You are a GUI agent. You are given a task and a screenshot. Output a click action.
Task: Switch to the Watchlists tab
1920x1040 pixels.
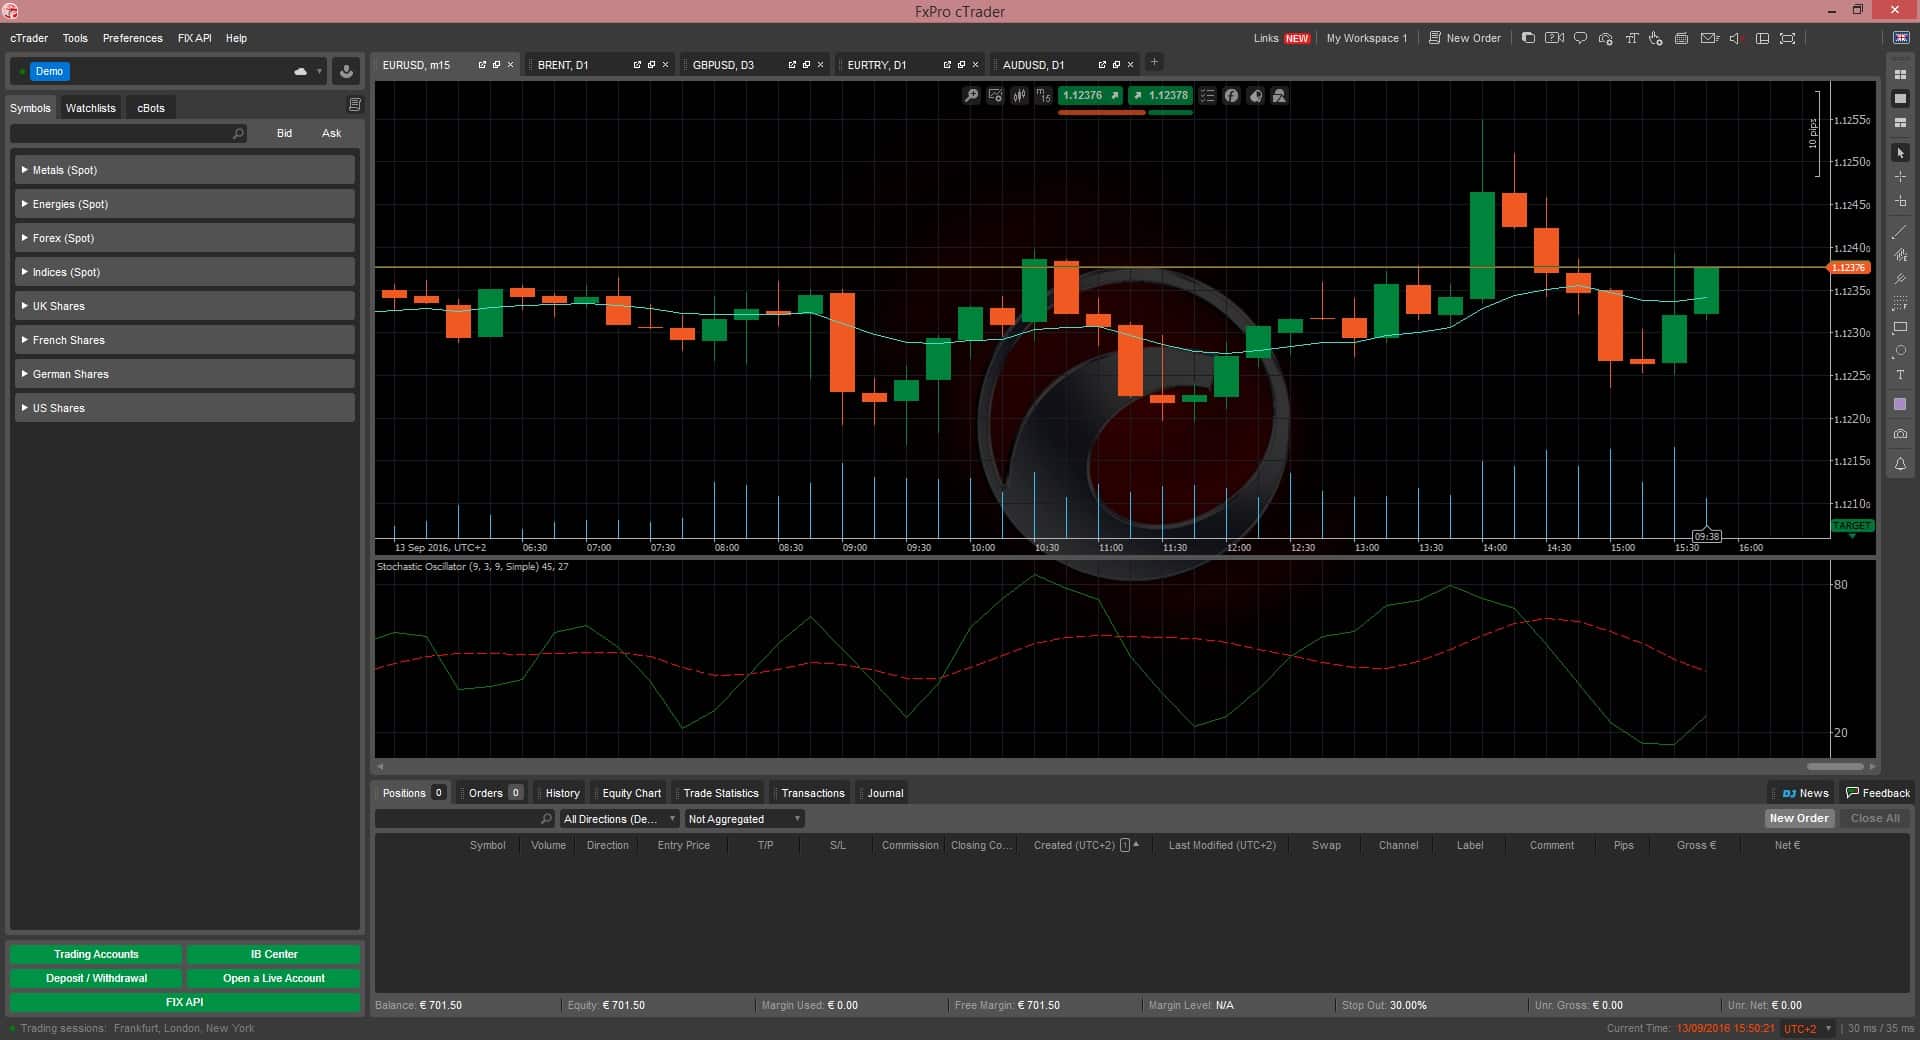(90, 108)
